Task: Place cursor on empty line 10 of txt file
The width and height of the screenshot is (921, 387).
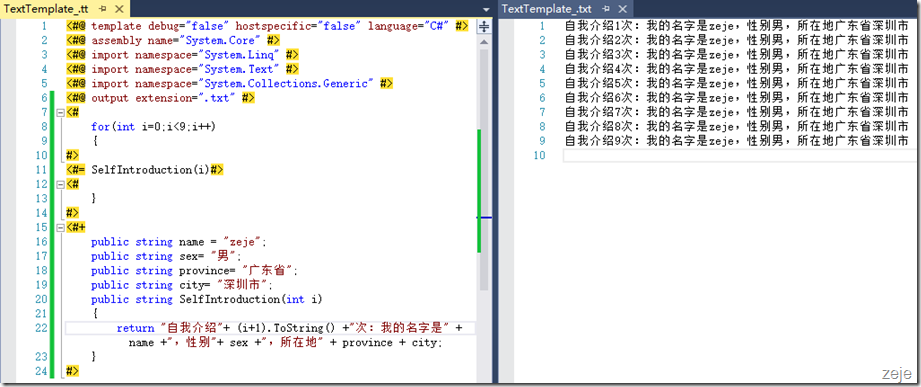Action: (741, 156)
